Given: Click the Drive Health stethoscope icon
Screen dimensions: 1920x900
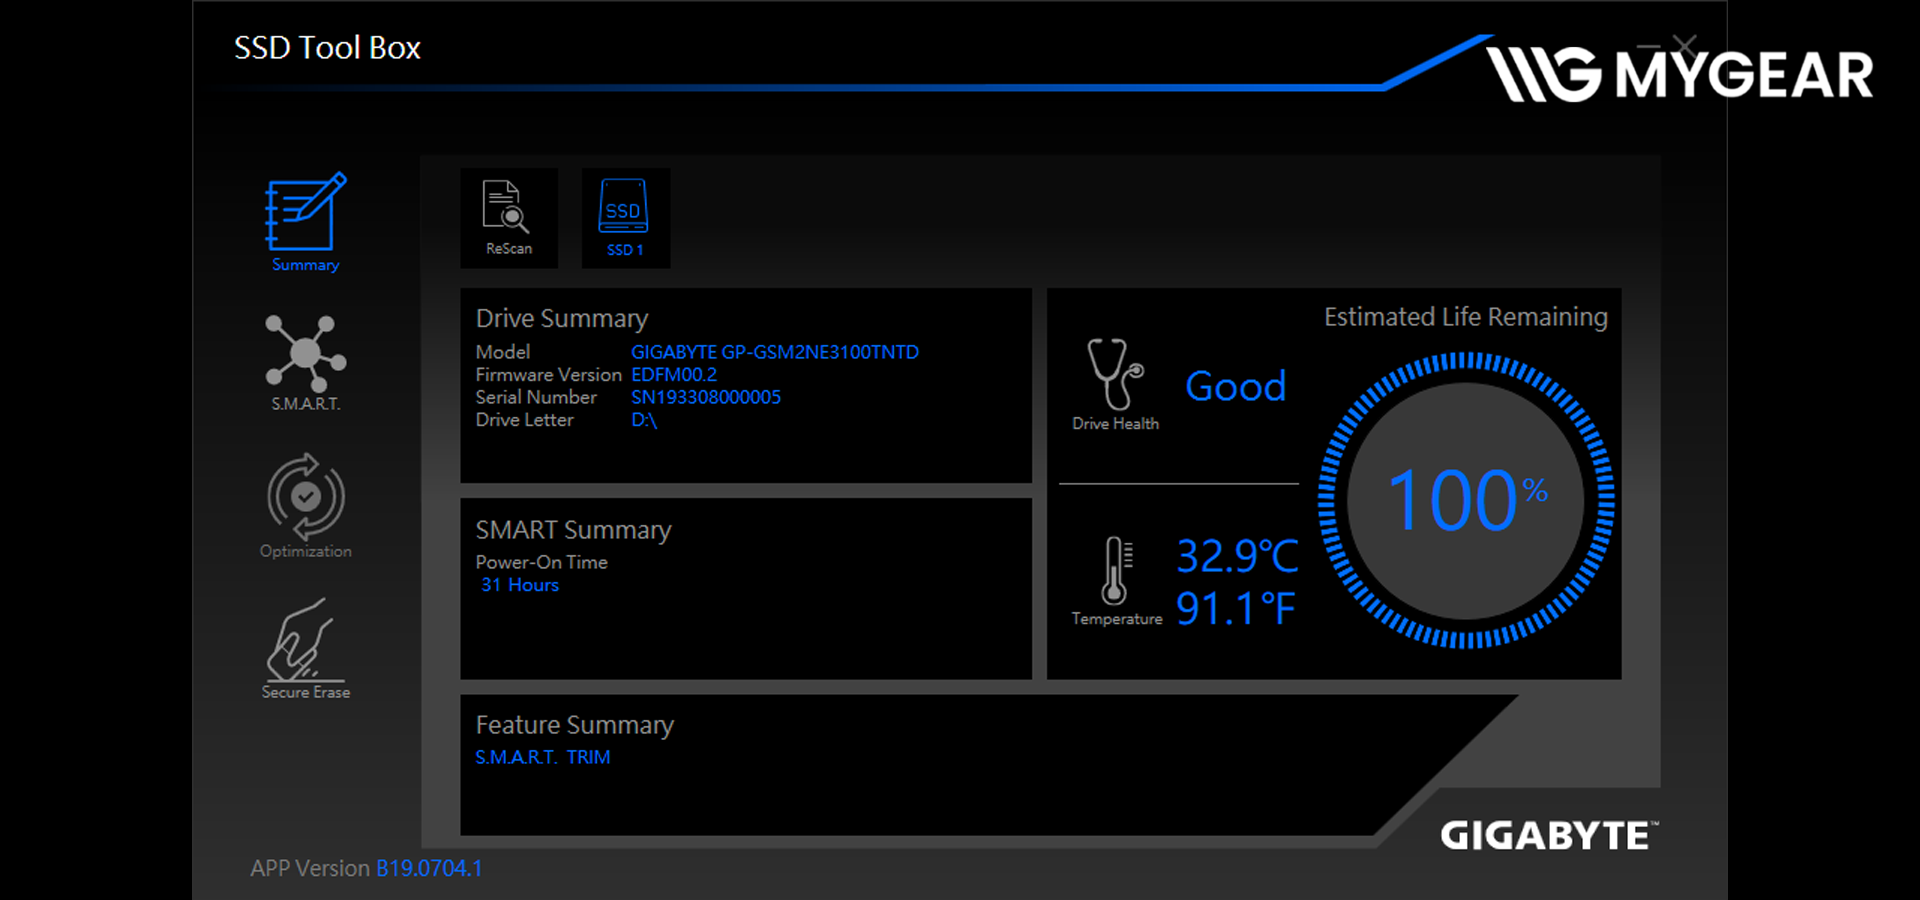Looking at the screenshot, I should pos(1114,375).
